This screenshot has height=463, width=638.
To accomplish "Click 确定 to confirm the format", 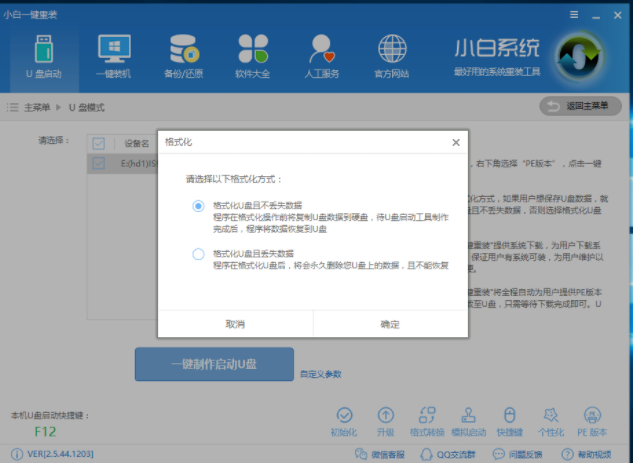I will pos(390,324).
